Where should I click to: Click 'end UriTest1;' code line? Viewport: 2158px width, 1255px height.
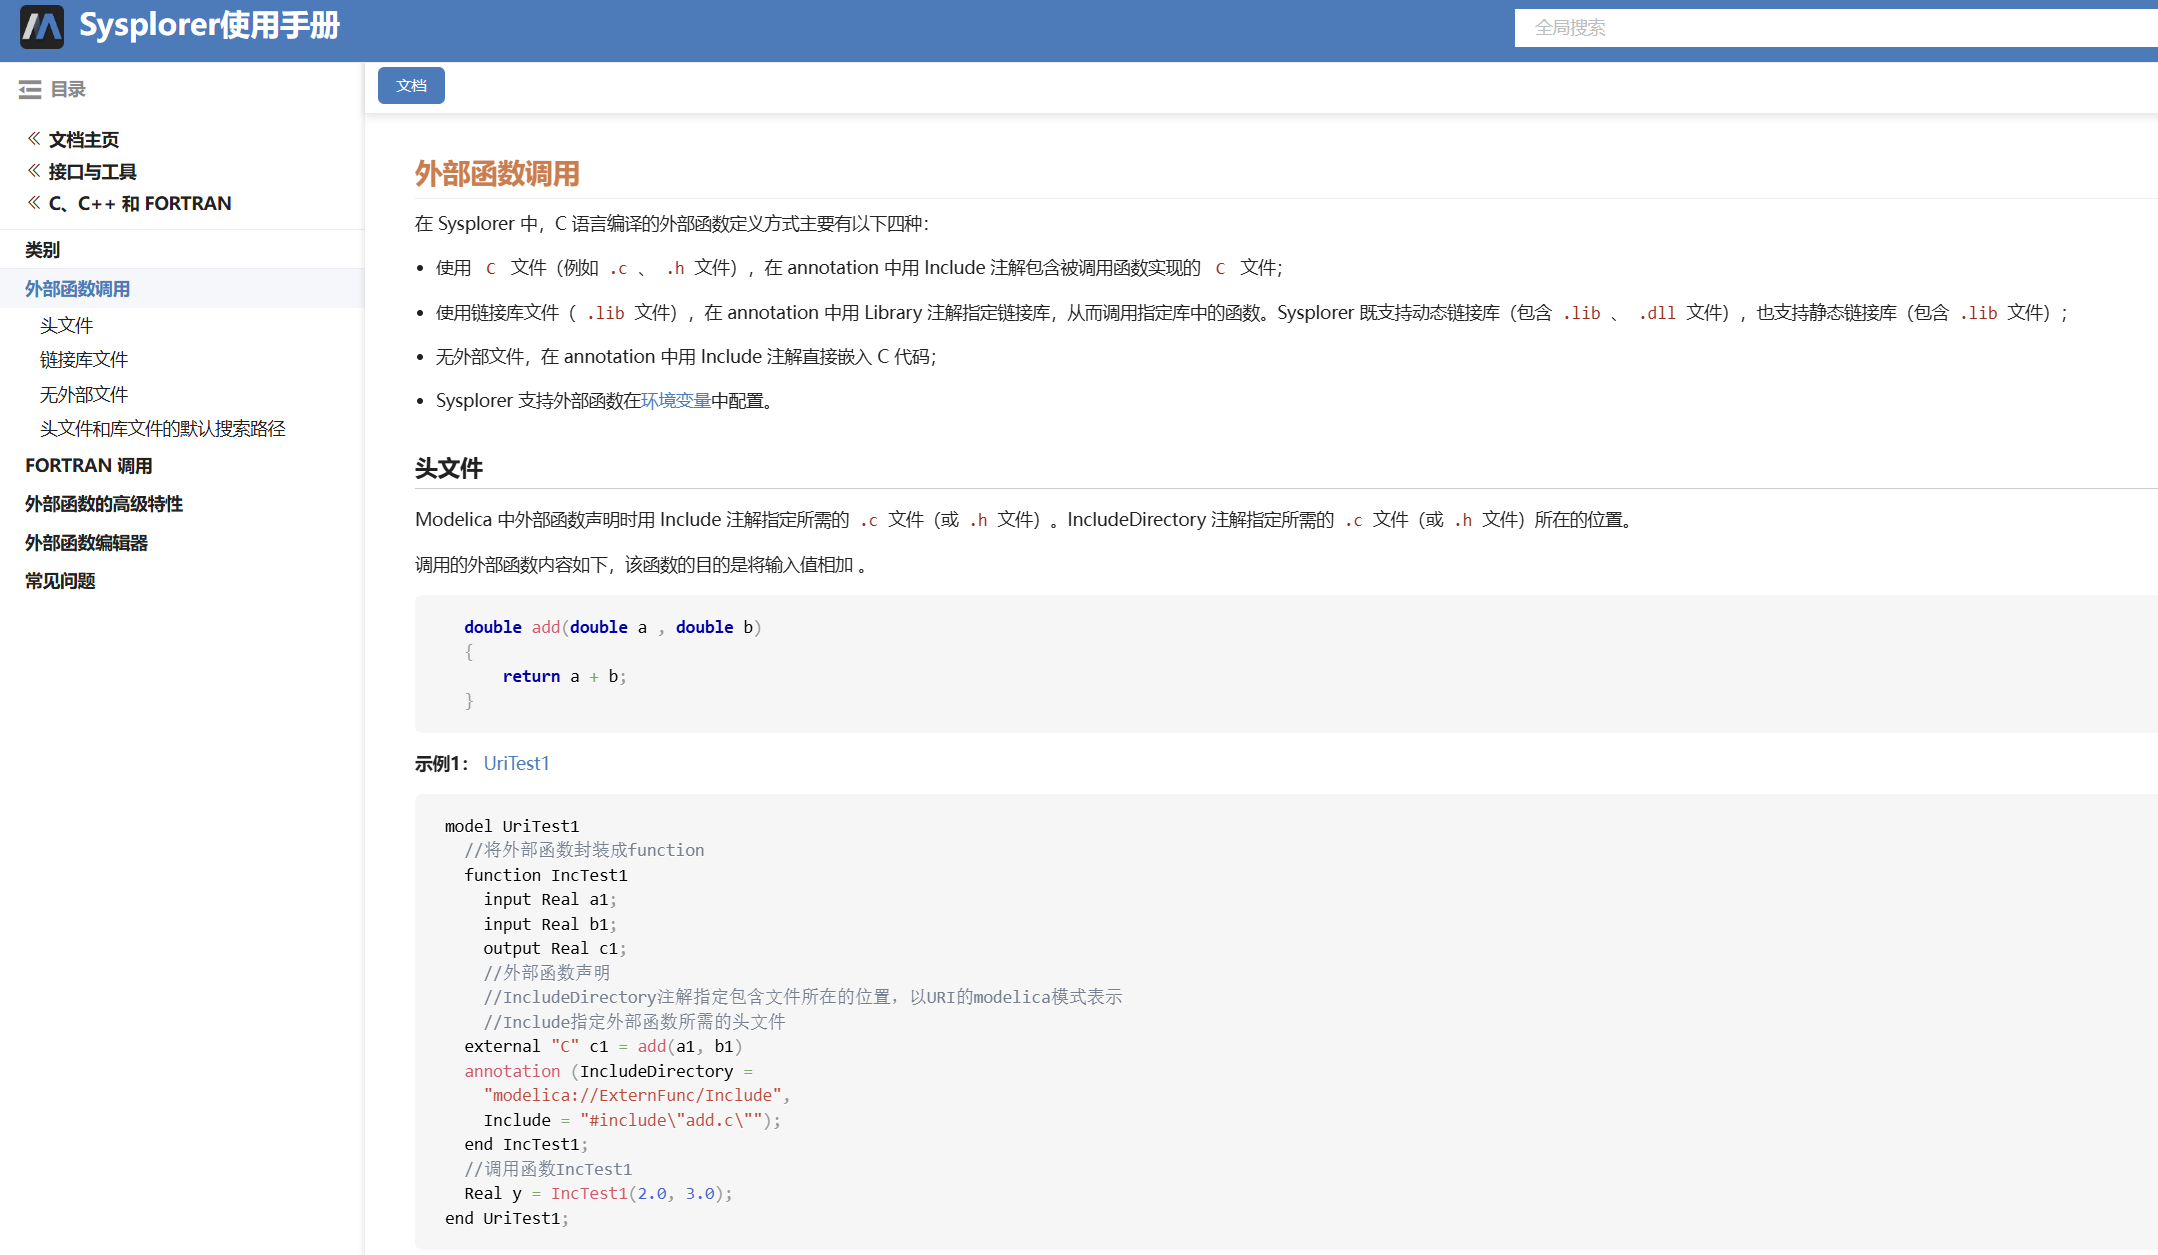(507, 1218)
